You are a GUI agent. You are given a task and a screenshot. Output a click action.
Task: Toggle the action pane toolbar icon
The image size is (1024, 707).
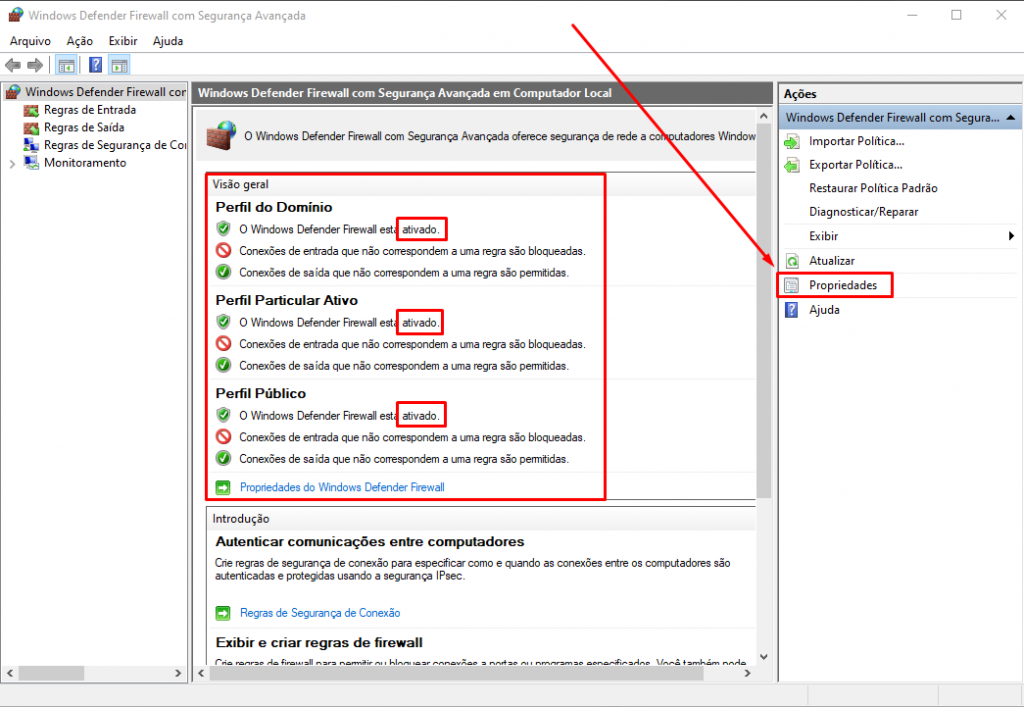119,65
